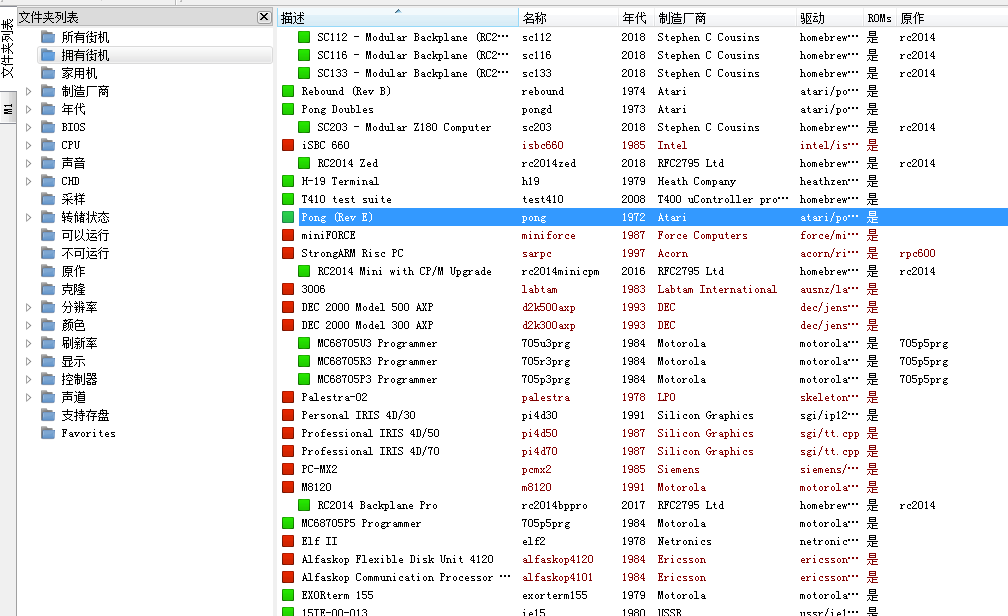The width and height of the screenshot is (1008, 616).
Task: Select the Alfaskop Flexible Disk Unit 4120 entry
Action: (x=397, y=559)
